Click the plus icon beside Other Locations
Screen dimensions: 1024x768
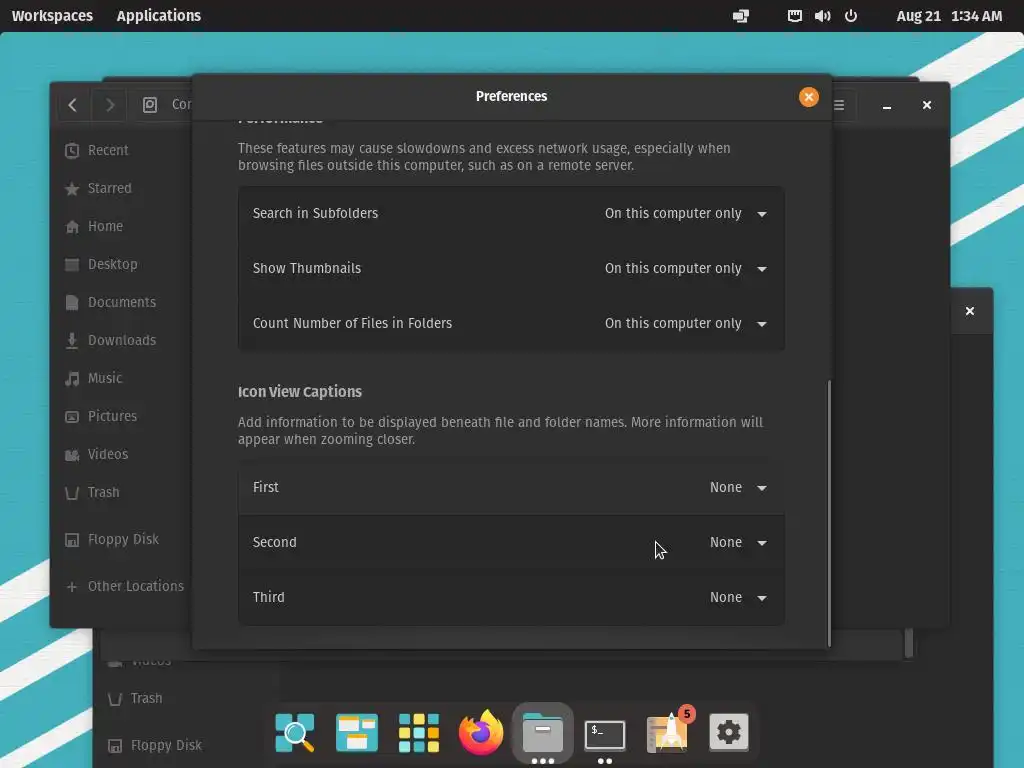(72, 587)
